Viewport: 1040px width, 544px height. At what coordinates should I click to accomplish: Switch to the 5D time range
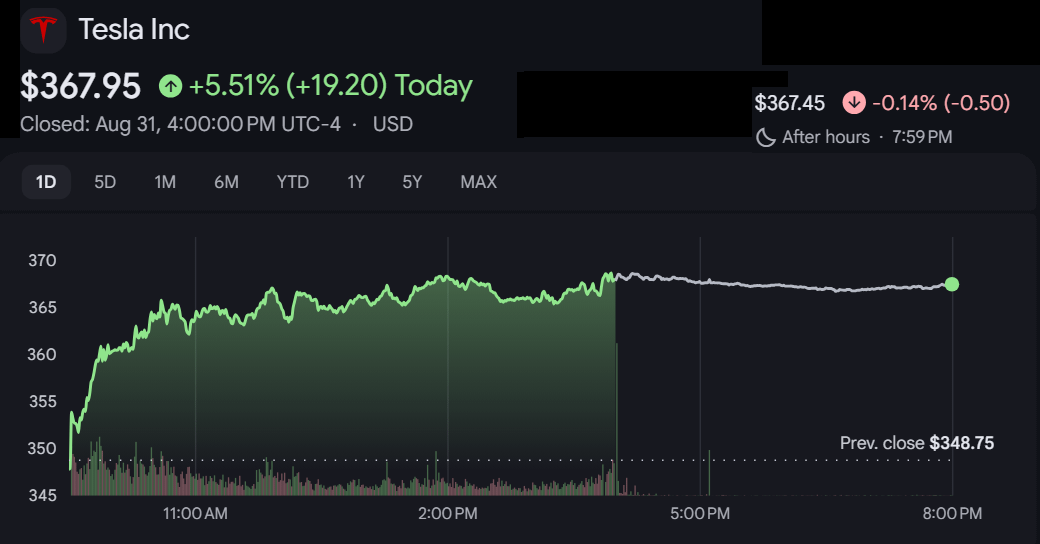(105, 182)
